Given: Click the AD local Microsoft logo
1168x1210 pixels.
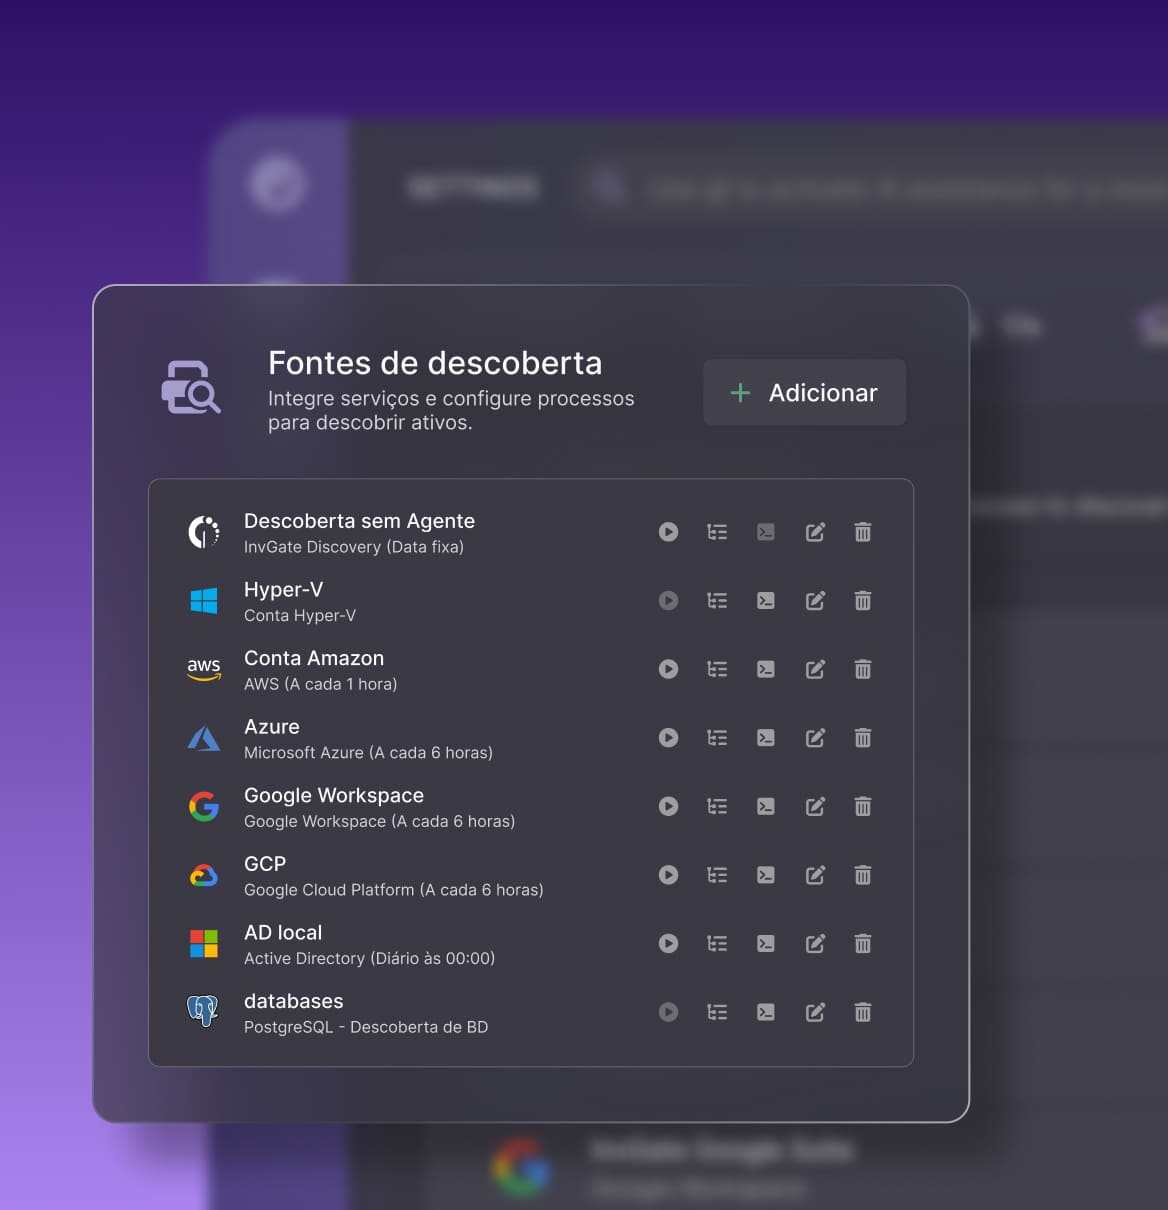Looking at the screenshot, I should coord(204,944).
